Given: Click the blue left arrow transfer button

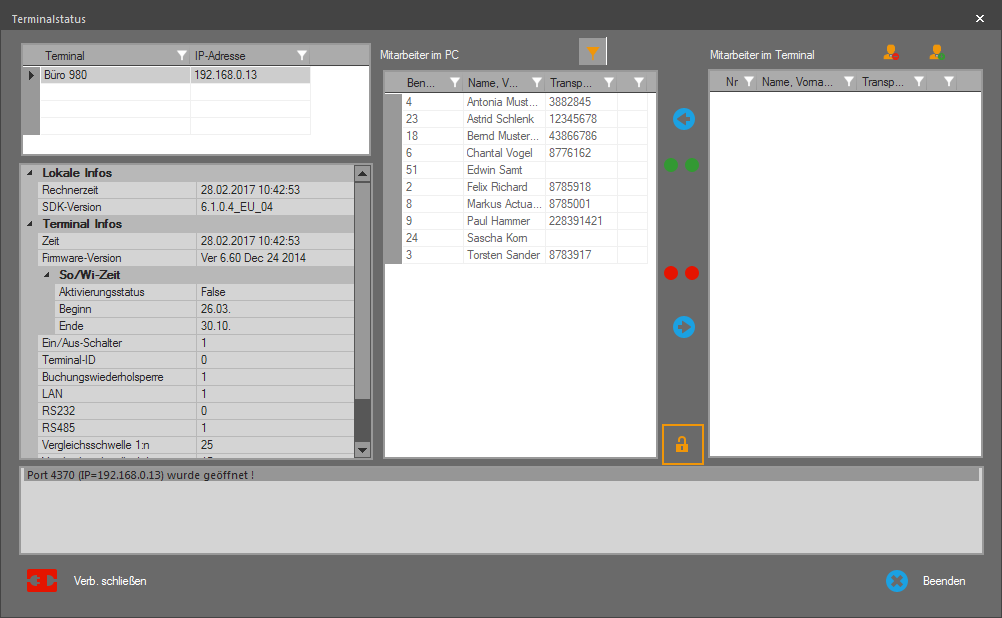Looking at the screenshot, I should coord(684,119).
